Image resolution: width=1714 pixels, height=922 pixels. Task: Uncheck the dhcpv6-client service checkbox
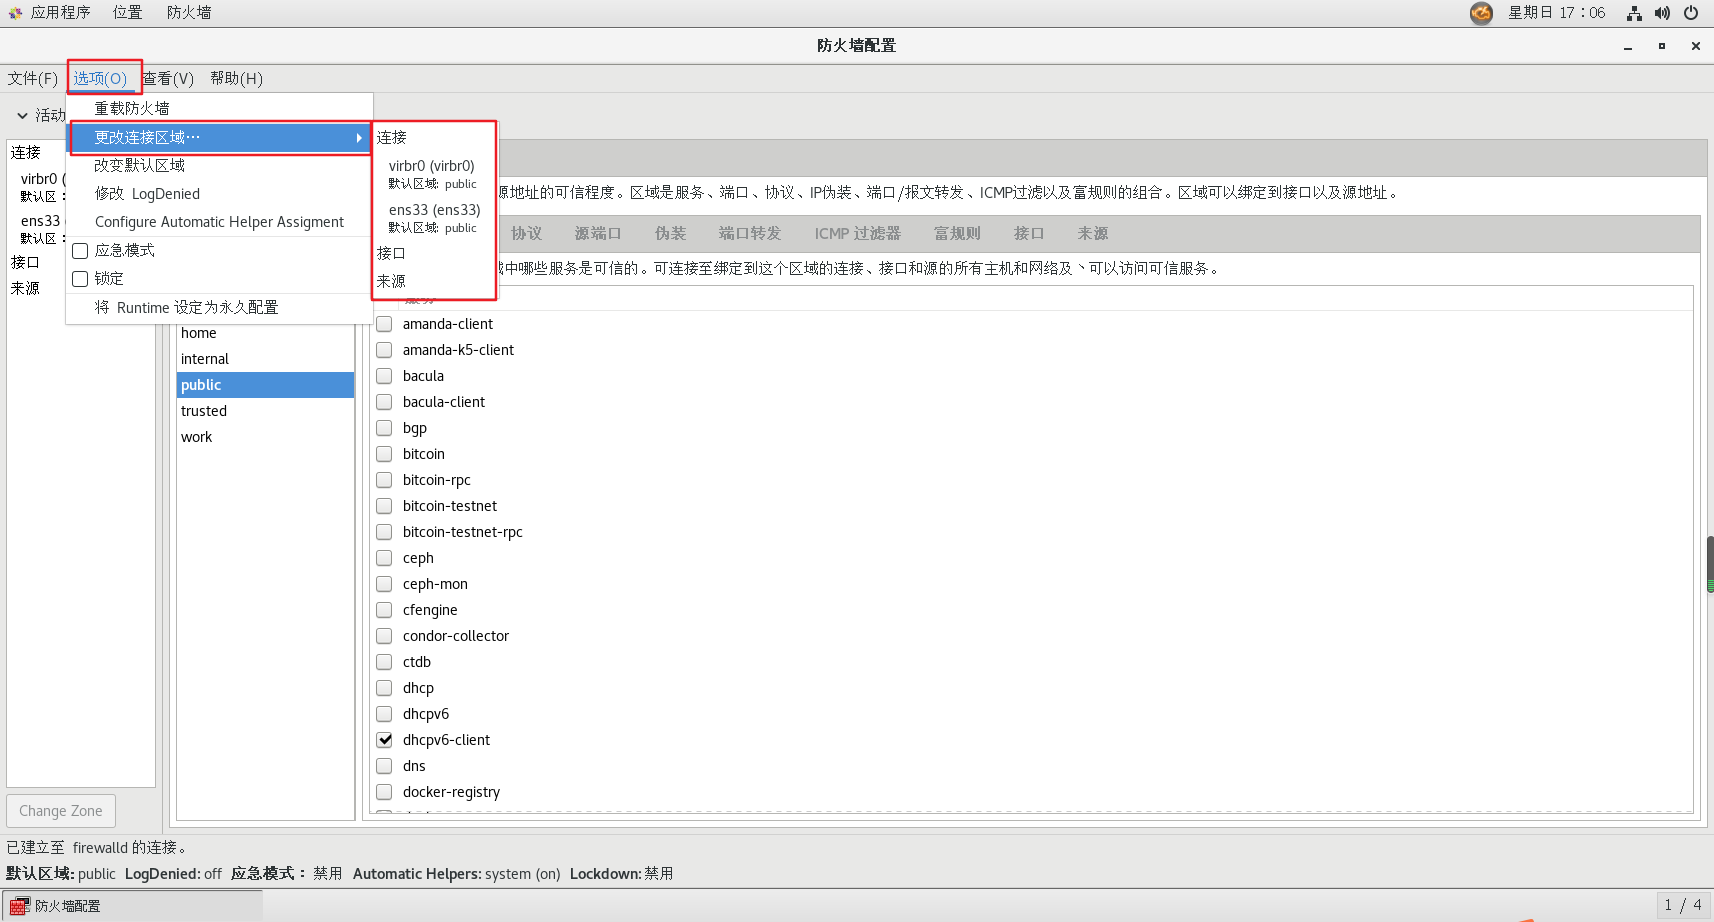click(384, 740)
